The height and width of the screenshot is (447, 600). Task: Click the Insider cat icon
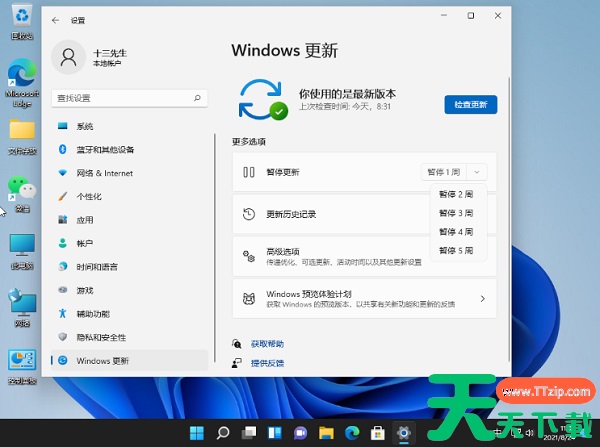(249, 299)
